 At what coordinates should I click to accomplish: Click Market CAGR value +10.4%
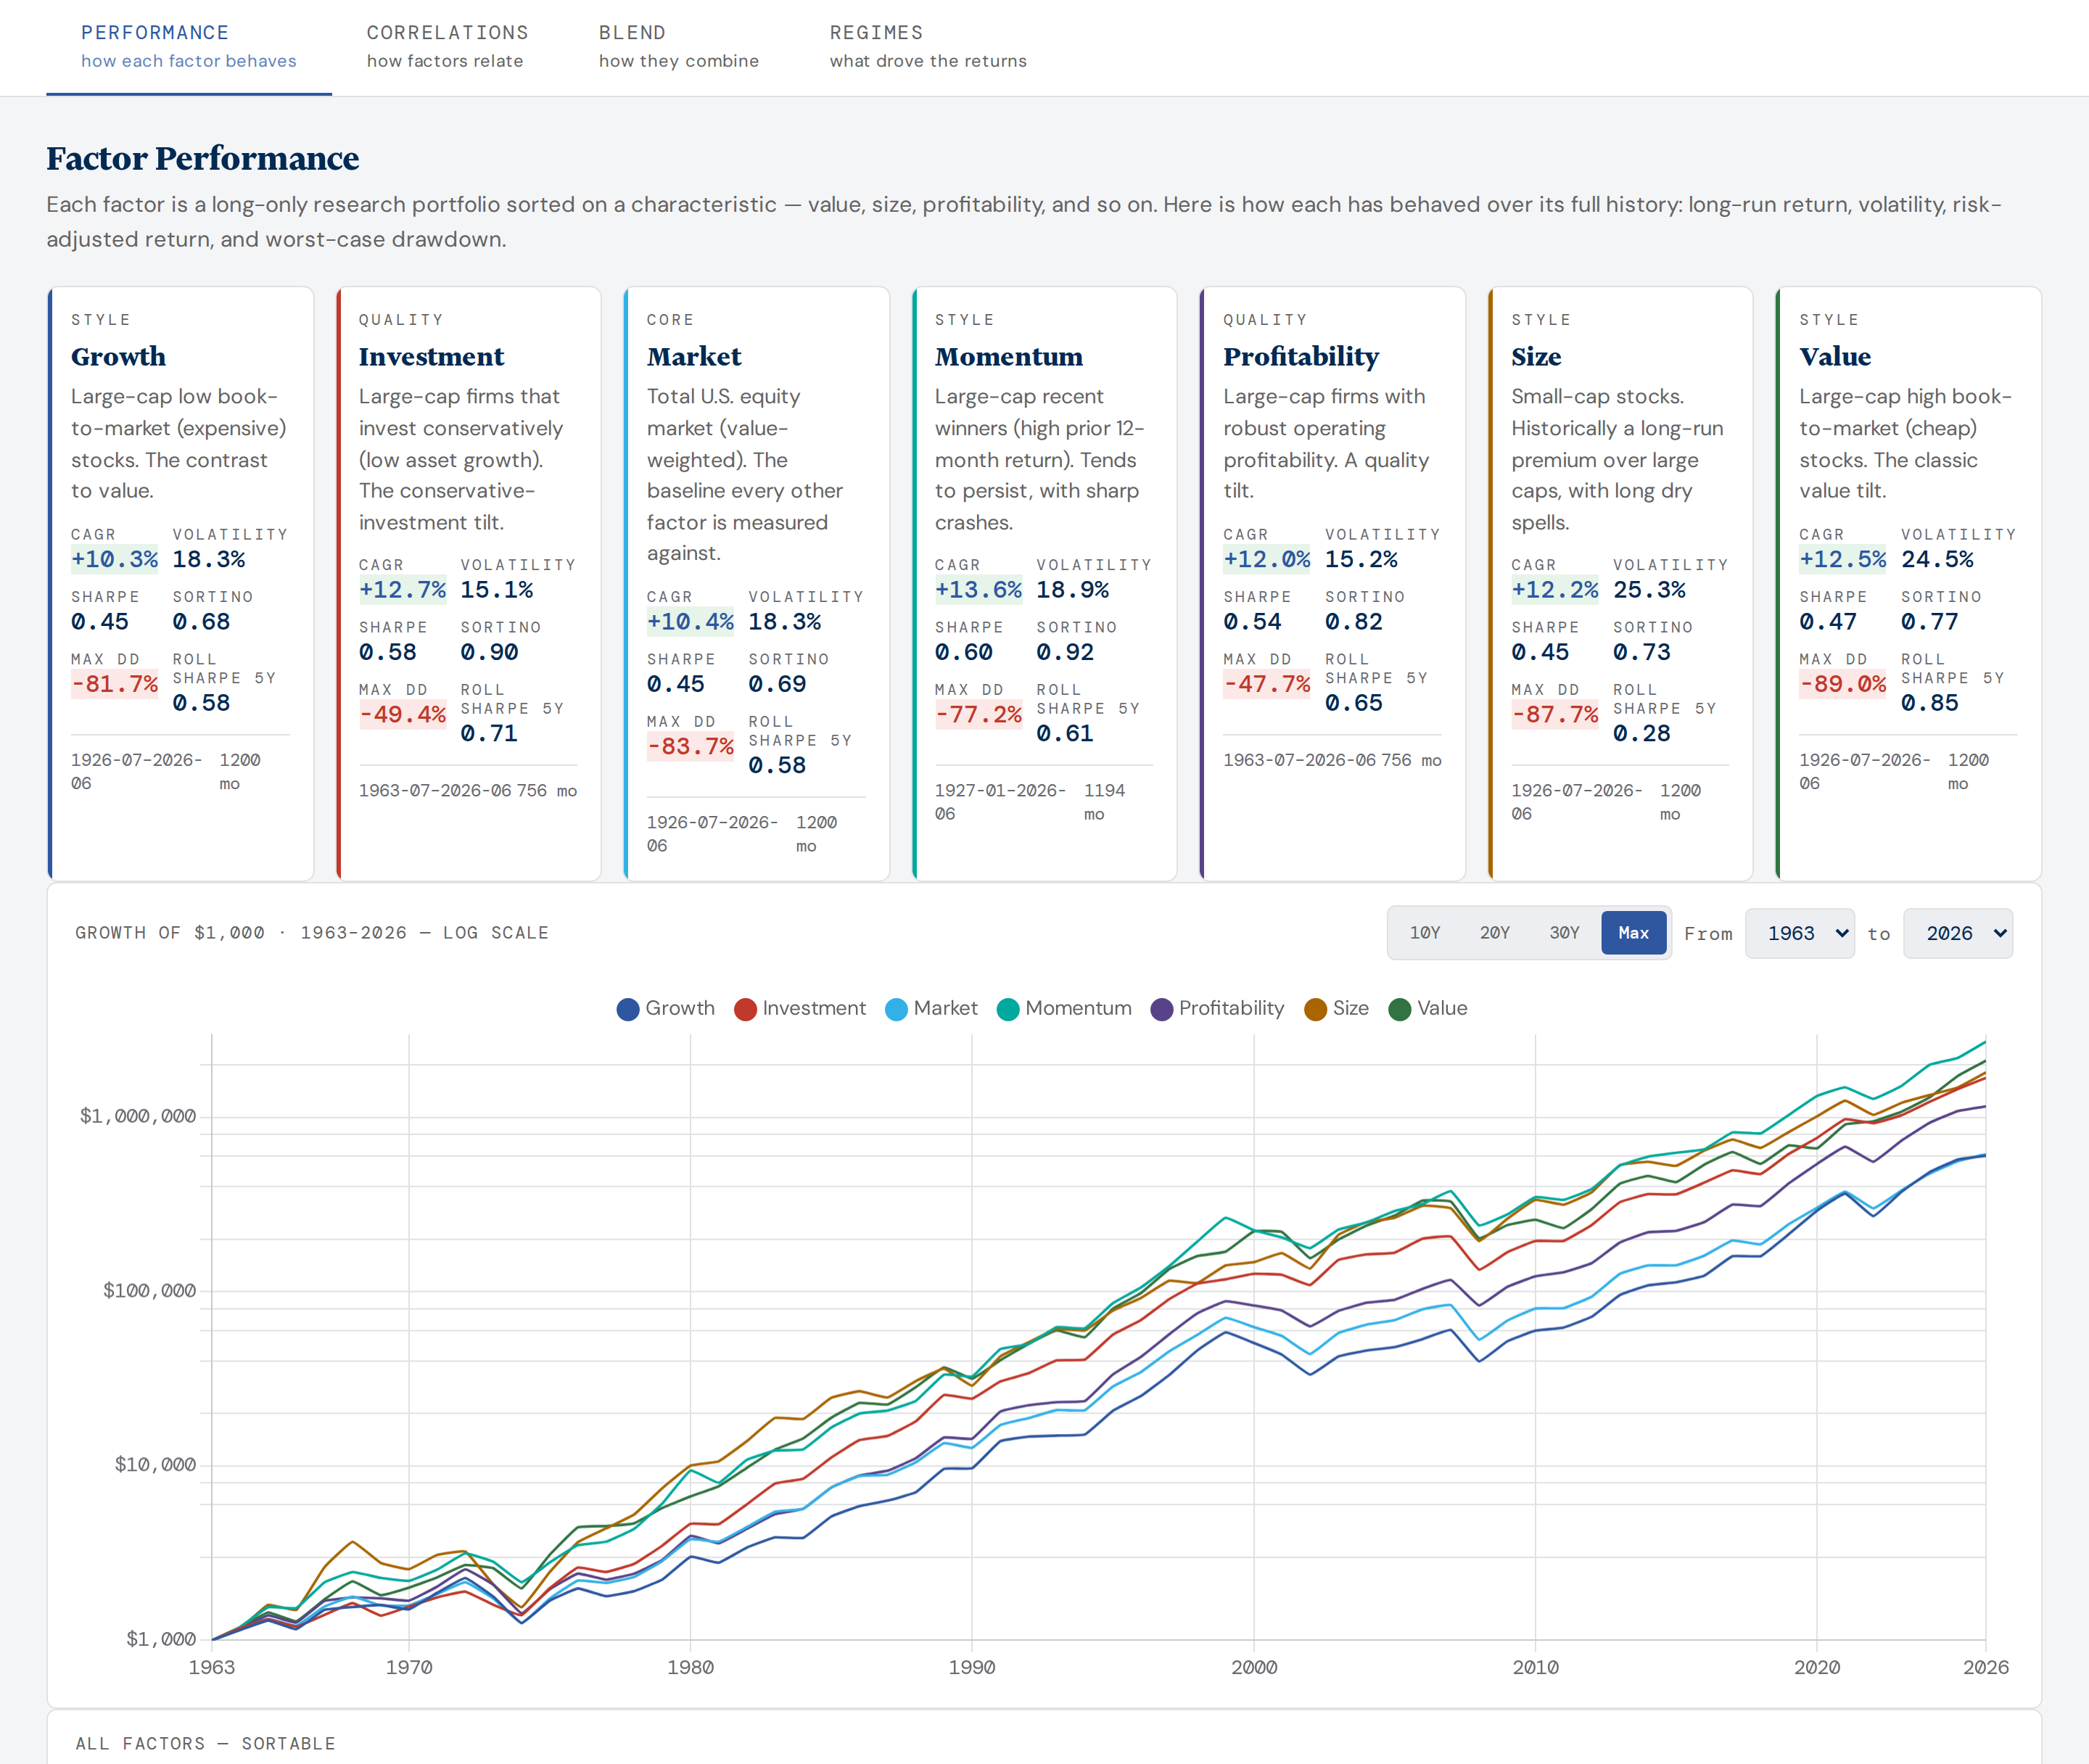[691, 622]
